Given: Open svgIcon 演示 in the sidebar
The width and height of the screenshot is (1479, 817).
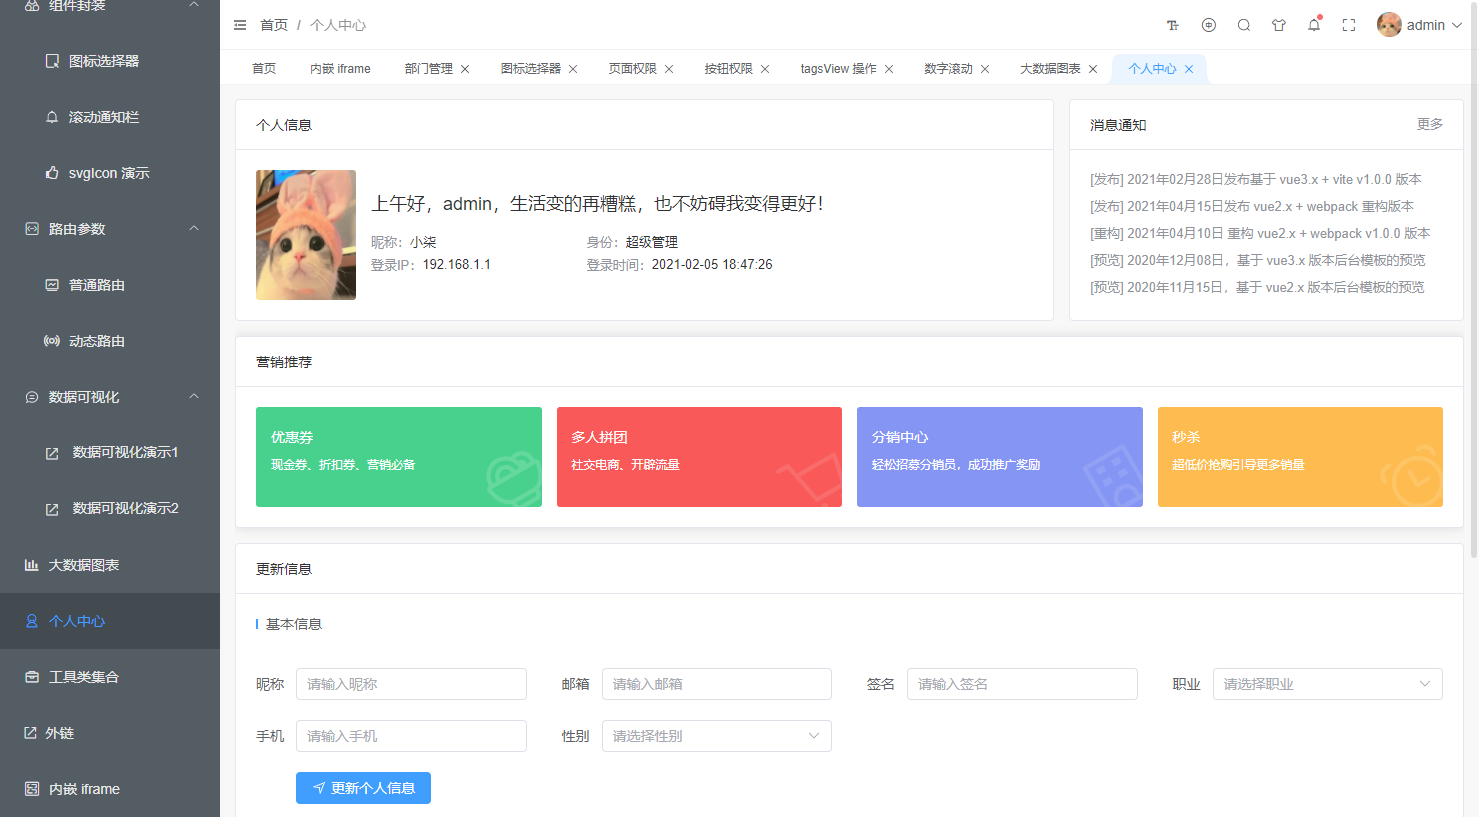Looking at the screenshot, I should pos(110,173).
